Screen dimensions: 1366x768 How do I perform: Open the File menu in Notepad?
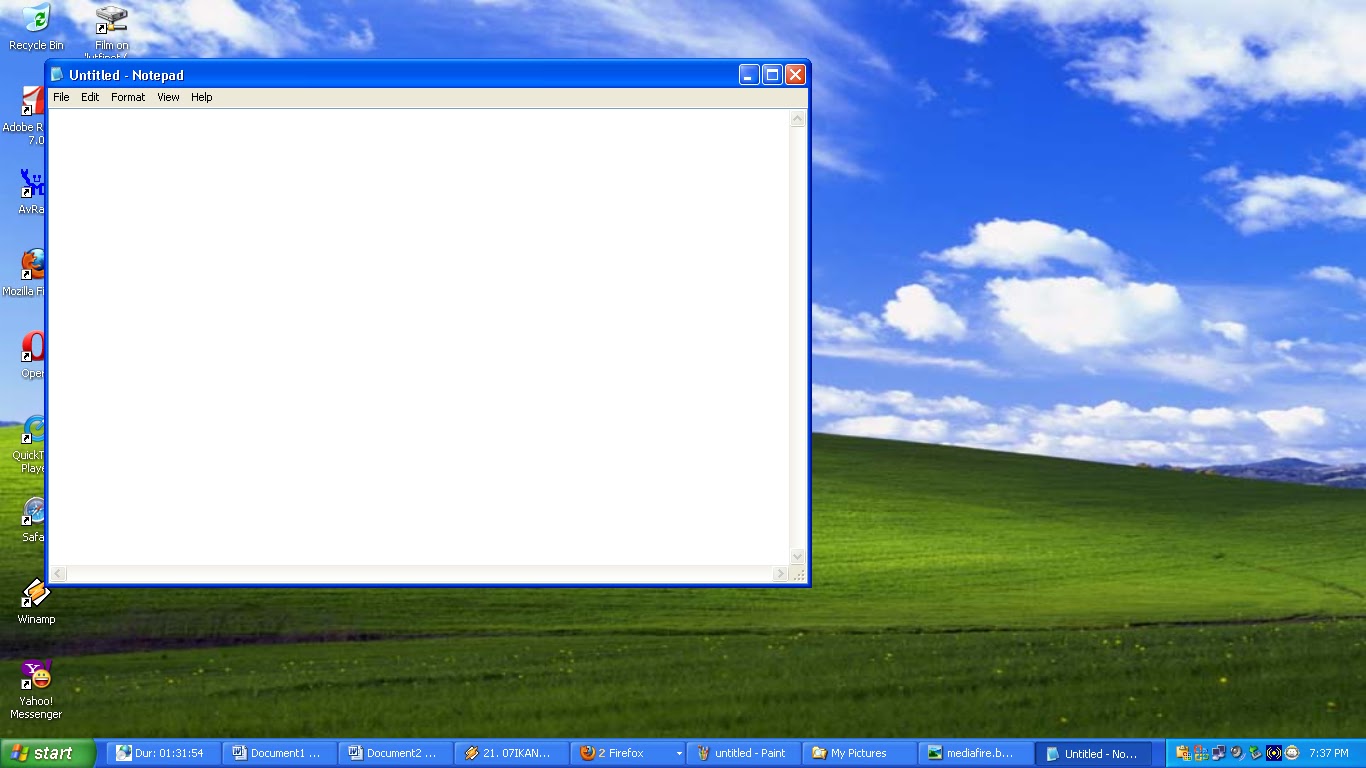coord(61,97)
